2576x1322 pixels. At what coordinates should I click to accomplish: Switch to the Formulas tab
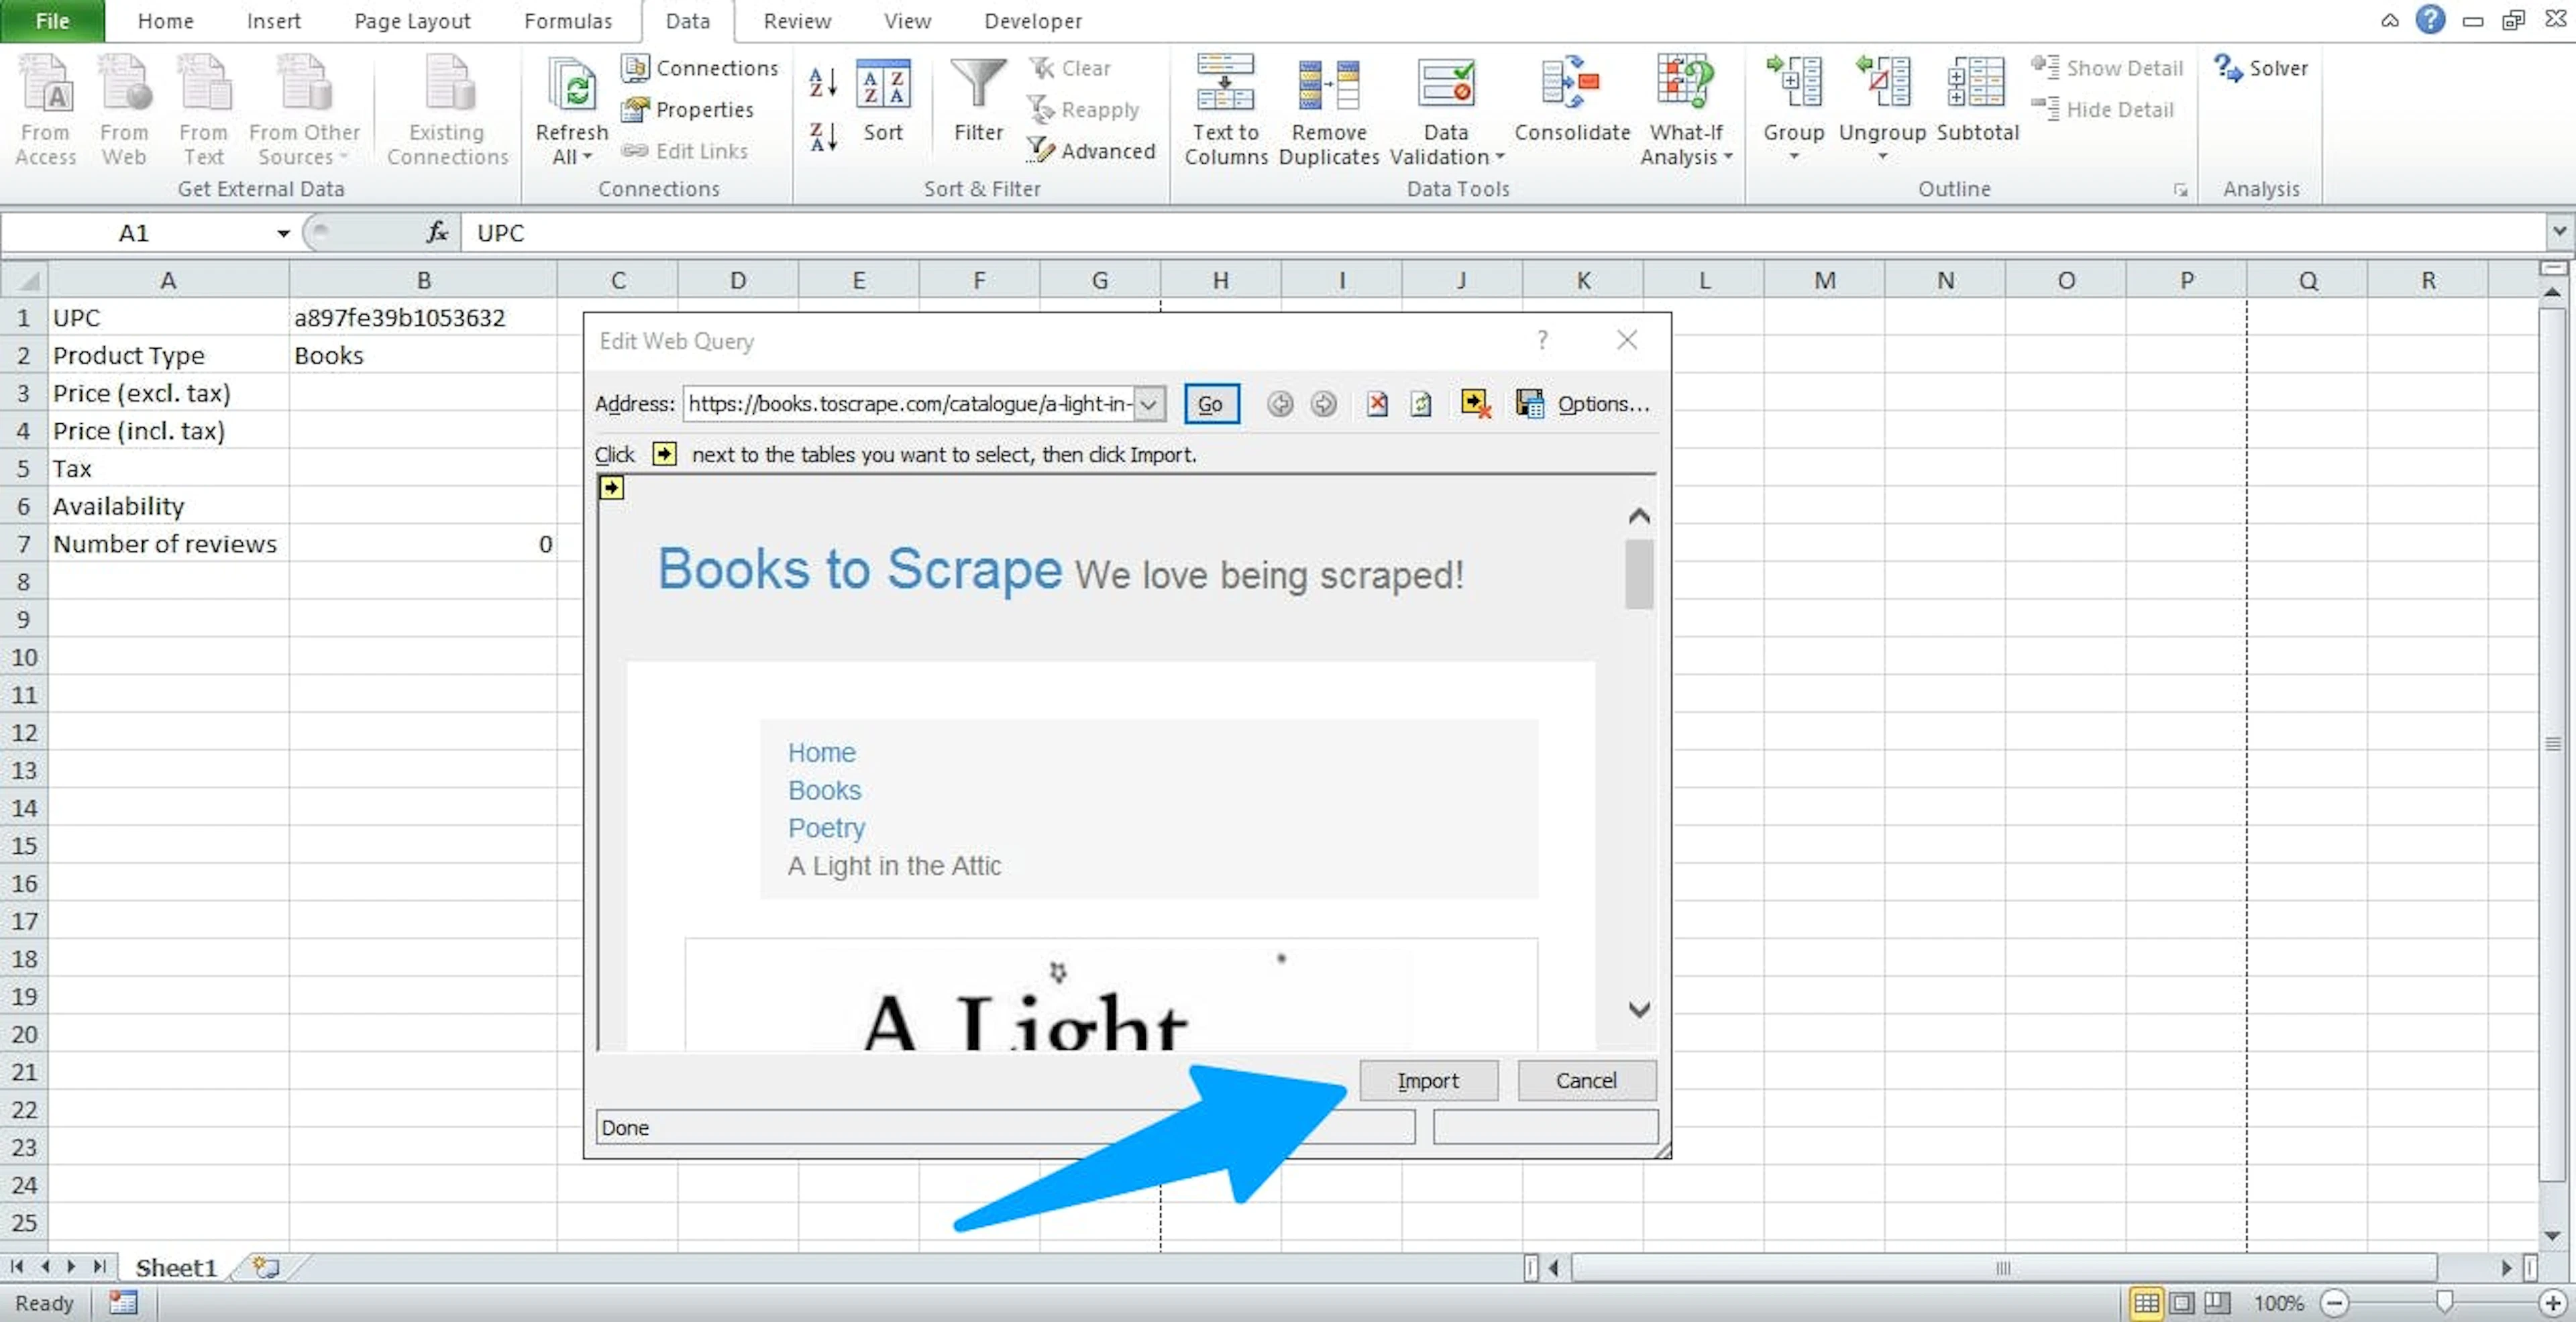tap(568, 20)
